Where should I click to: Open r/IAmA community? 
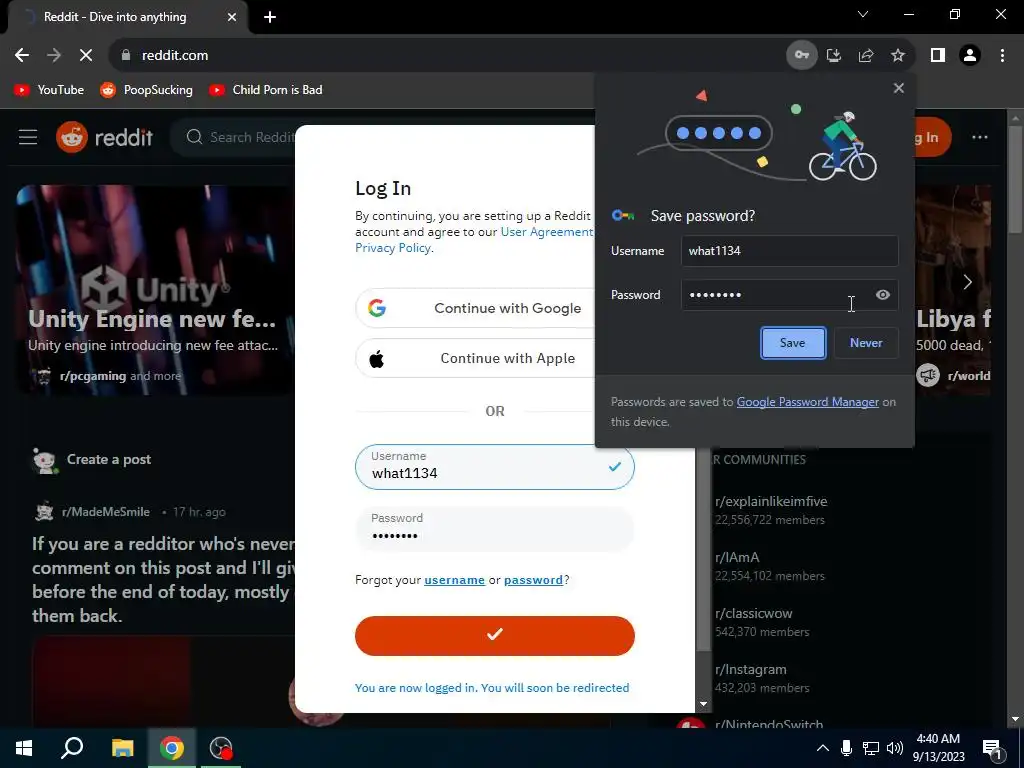[737, 558]
